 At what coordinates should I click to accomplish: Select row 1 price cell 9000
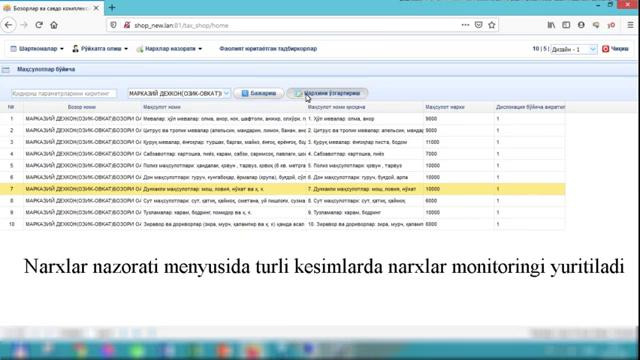(x=459, y=119)
